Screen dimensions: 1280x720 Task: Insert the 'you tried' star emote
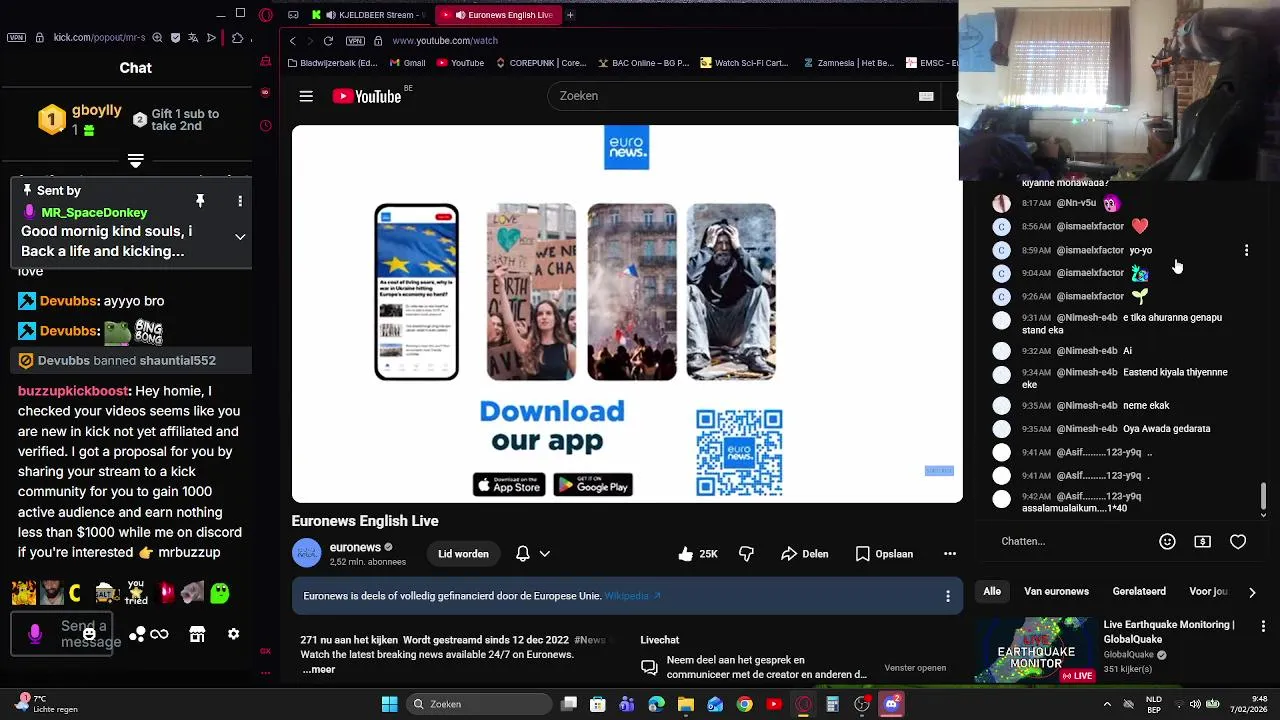pyautogui.click(x=136, y=593)
